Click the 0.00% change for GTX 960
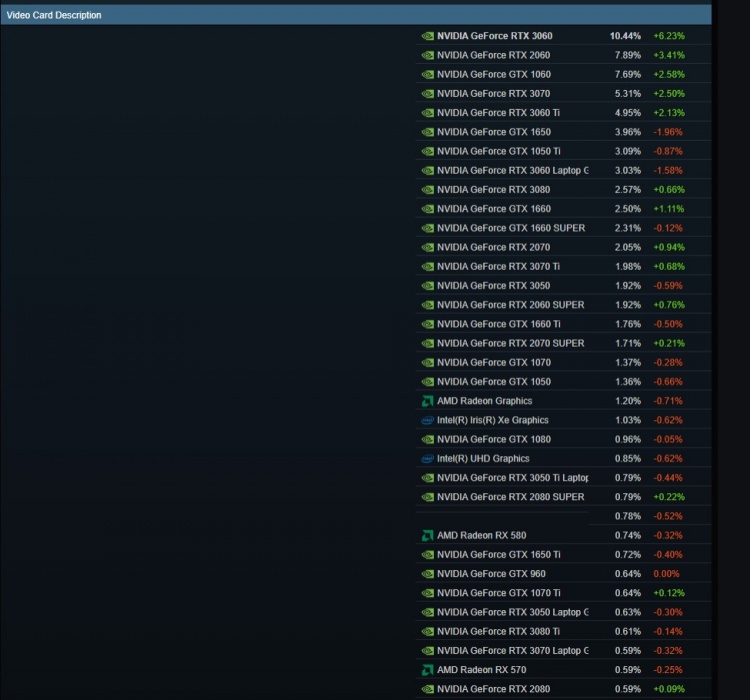Screen dimensions: 750x700 tap(666, 574)
